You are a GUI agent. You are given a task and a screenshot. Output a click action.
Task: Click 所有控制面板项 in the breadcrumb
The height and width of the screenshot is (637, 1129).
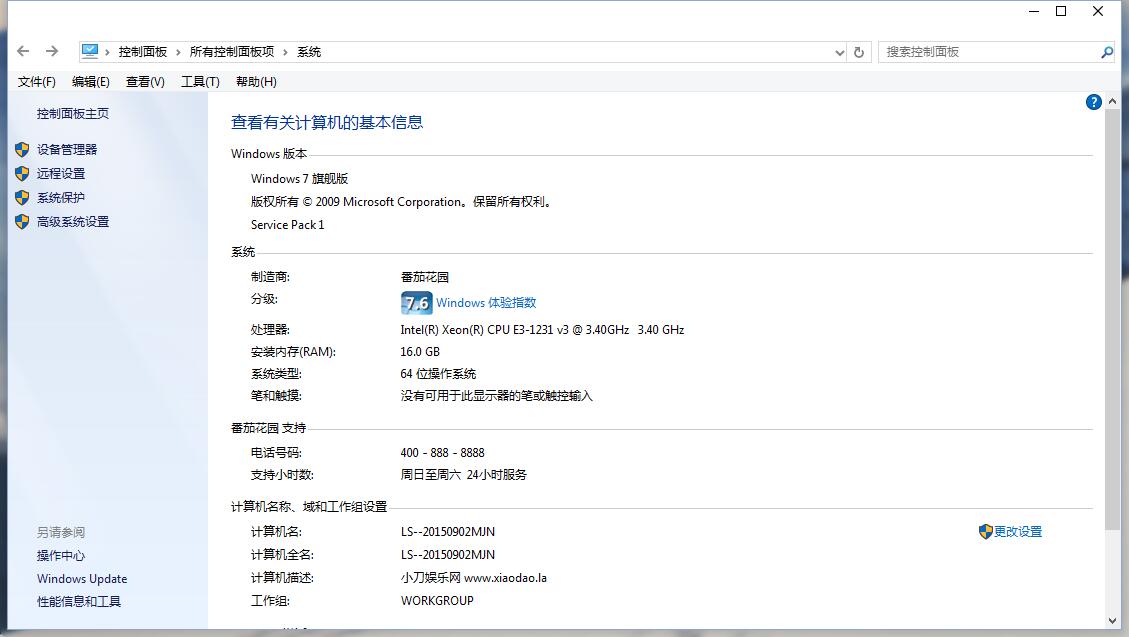232,52
